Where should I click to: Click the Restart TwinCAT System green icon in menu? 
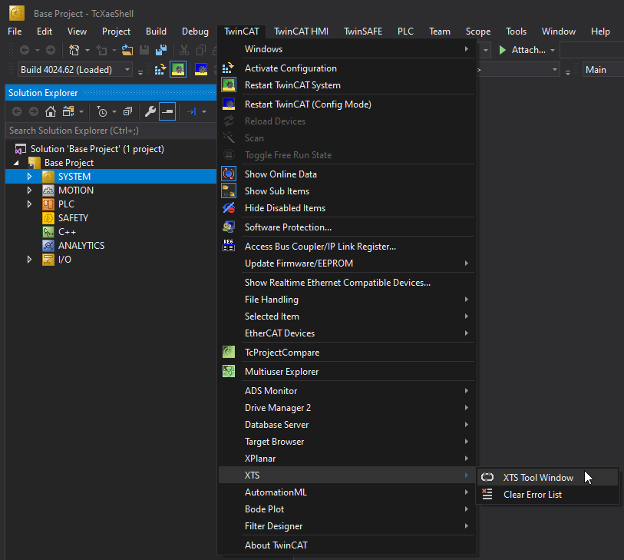click(228, 85)
